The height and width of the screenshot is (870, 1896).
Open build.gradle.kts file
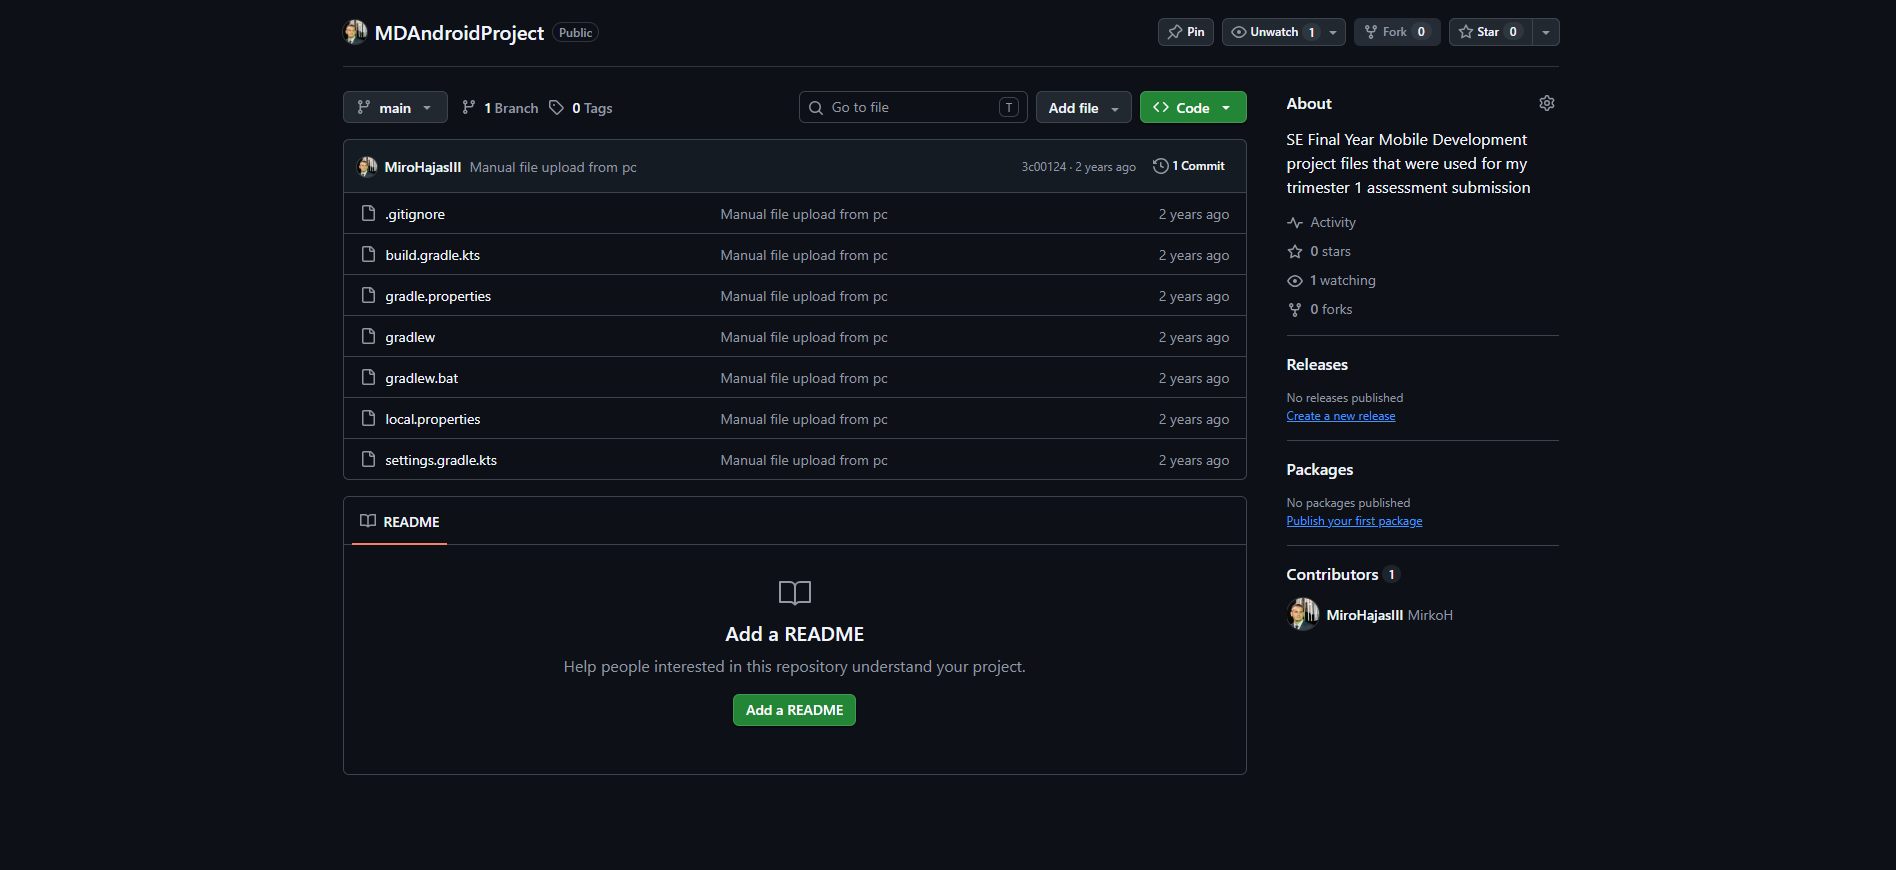[x=433, y=255]
